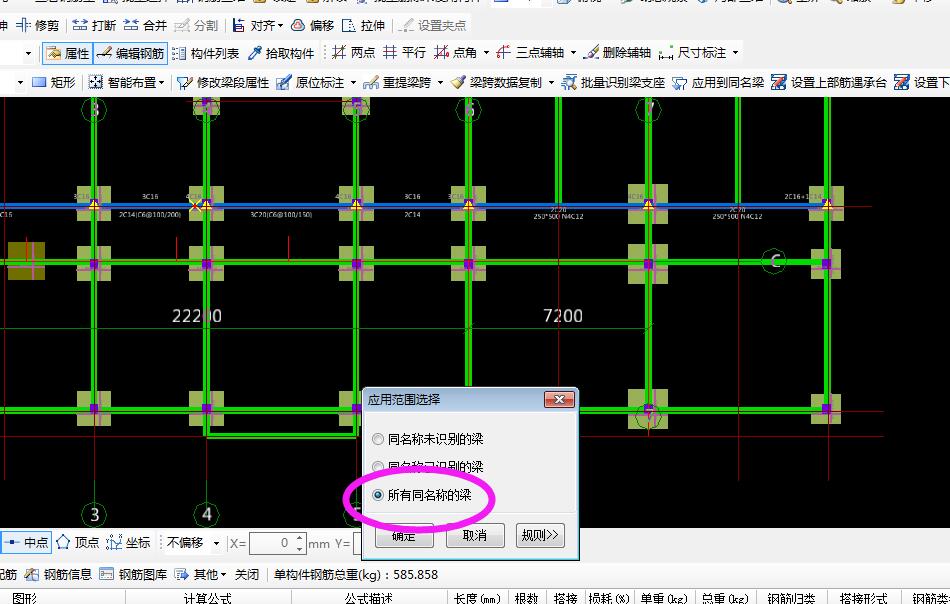Screen dimensions: 950x604
Task: Click 应用到同名梁 apply to same-name beams
Action: (x=718, y=82)
